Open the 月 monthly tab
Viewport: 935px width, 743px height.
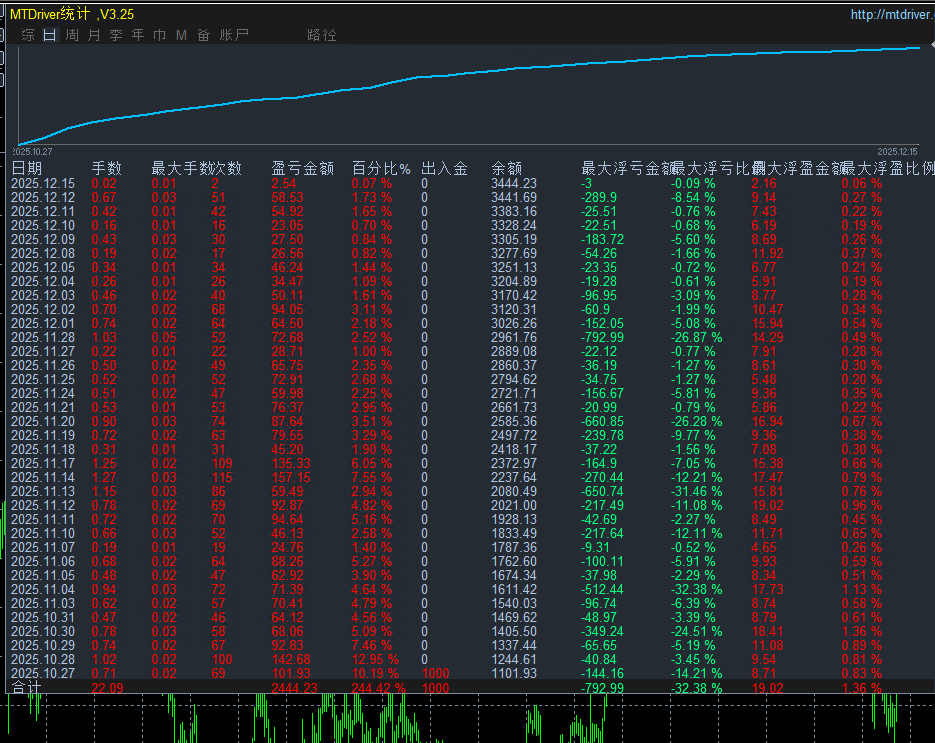click(x=94, y=35)
